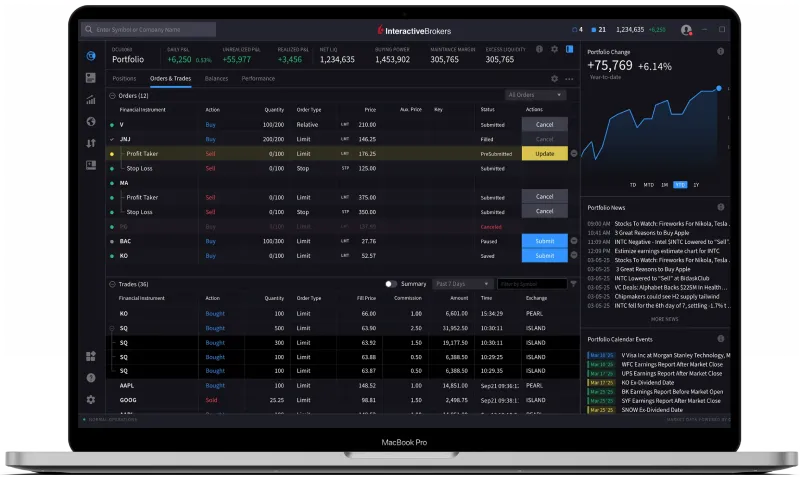The height and width of the screenshot is (477, 800).
Task: Submit the BAC buy order
Action: [544, 241]
